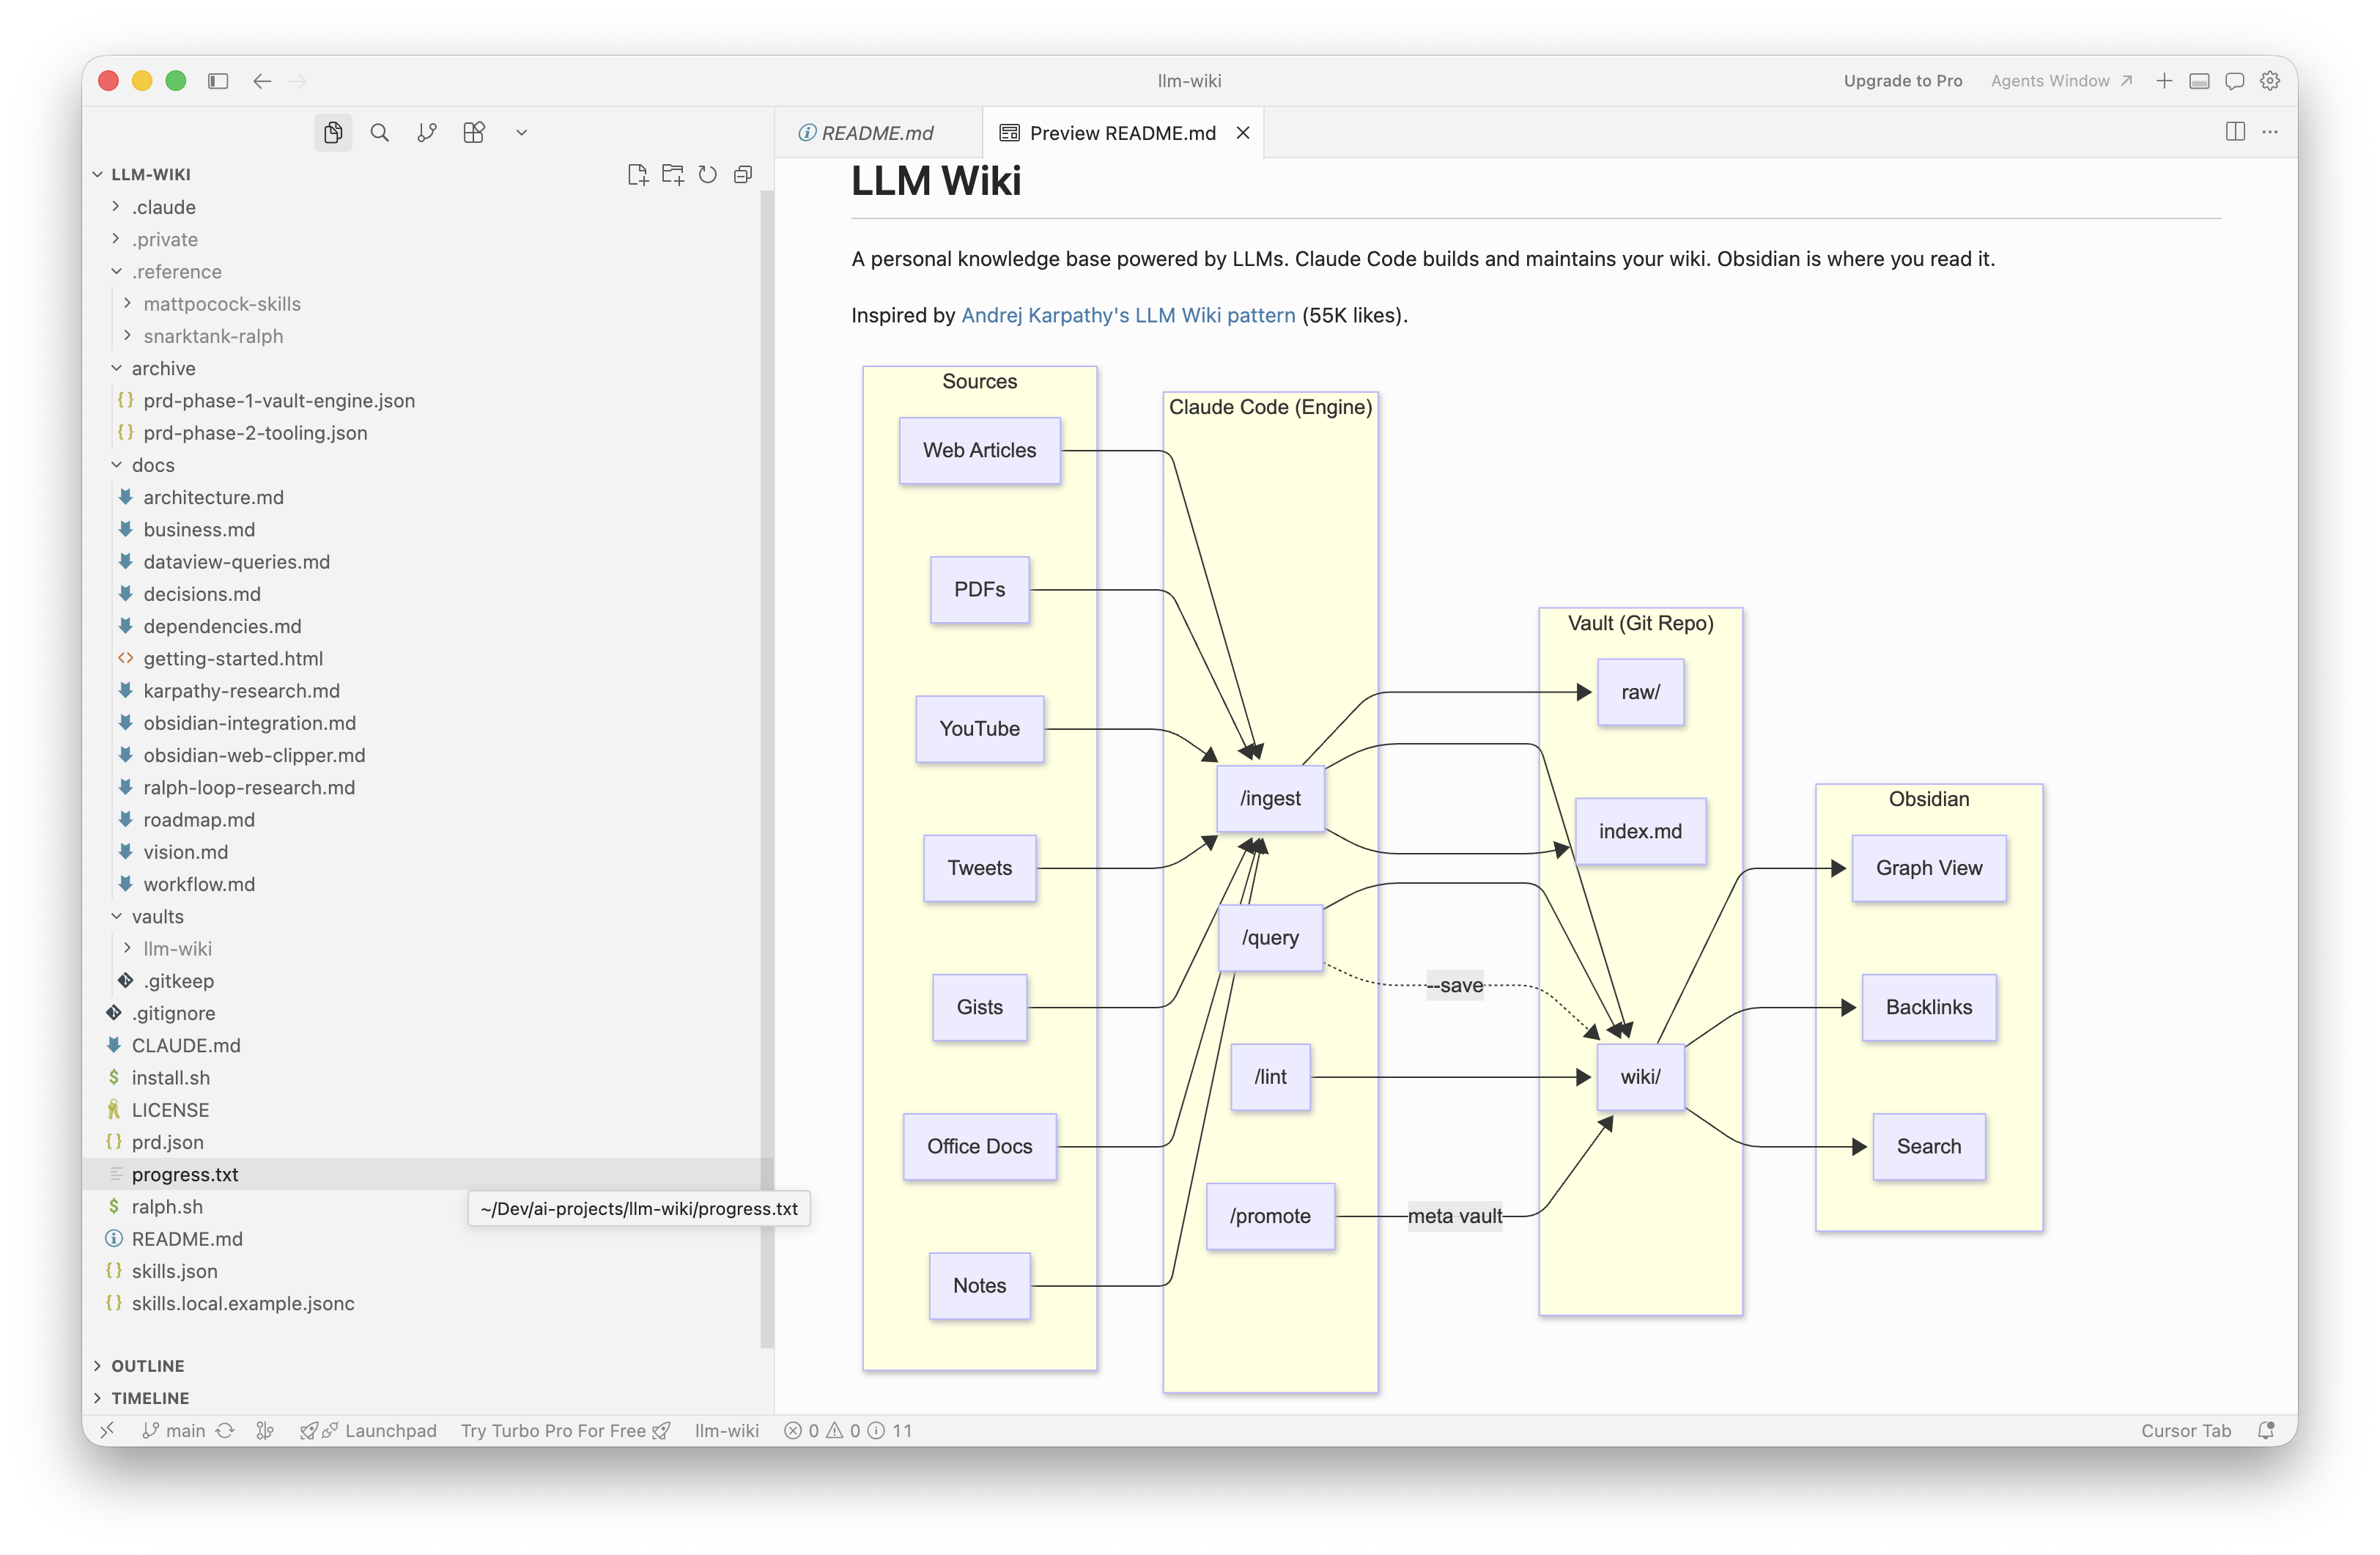Click the /ingest node in diagram

tap(1270, 798)
